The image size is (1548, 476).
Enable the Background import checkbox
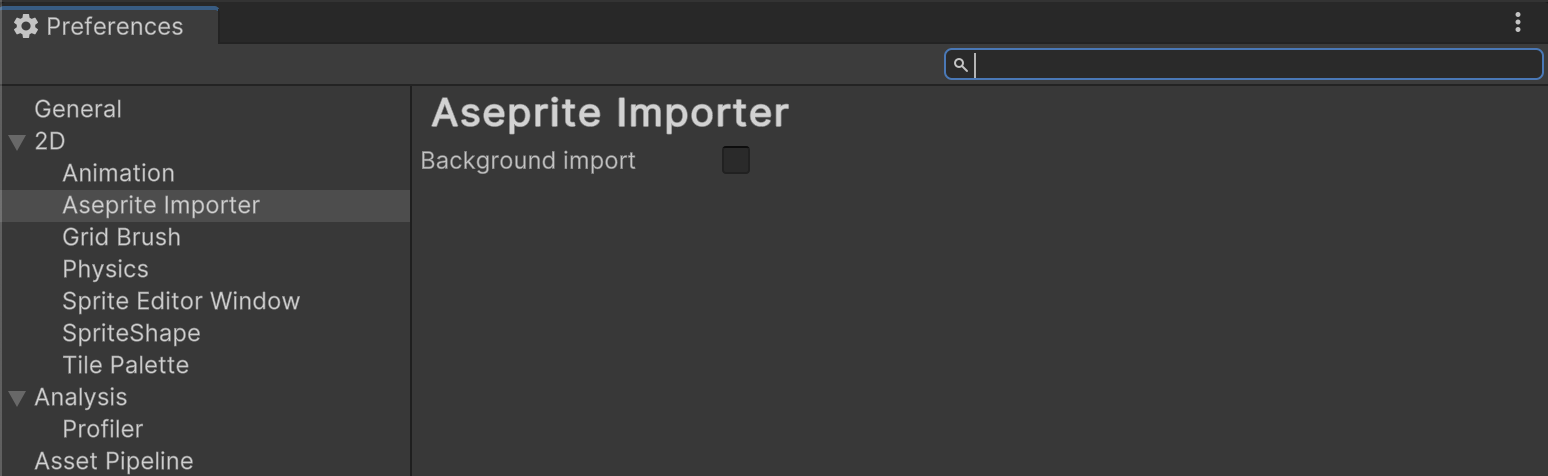tap(735, 160)
